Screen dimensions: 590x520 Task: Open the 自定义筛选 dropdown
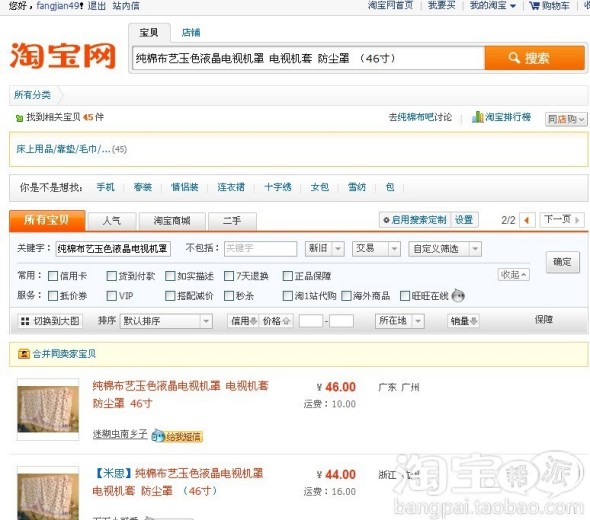pos(445,249)
